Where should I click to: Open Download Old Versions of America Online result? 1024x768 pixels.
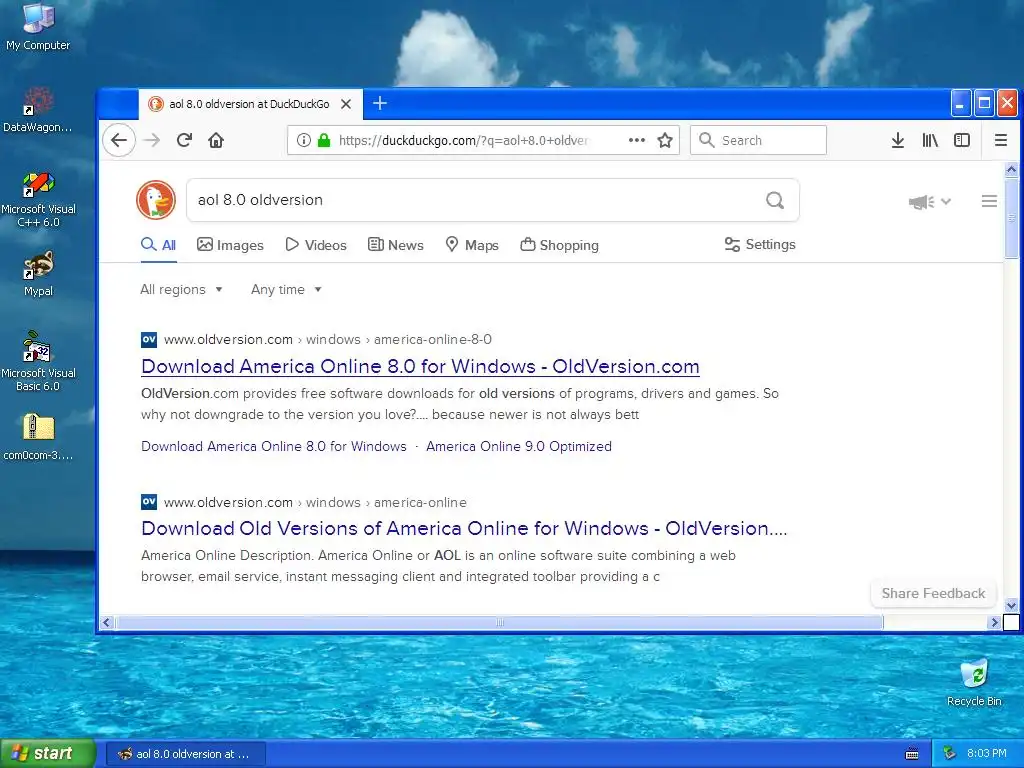[x=464, y=528]
